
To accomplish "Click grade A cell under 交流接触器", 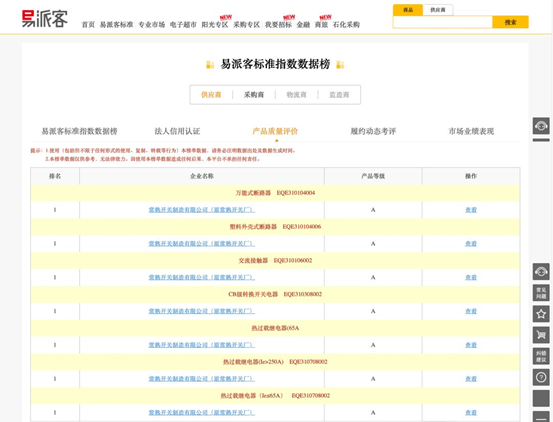I will 373,277.
